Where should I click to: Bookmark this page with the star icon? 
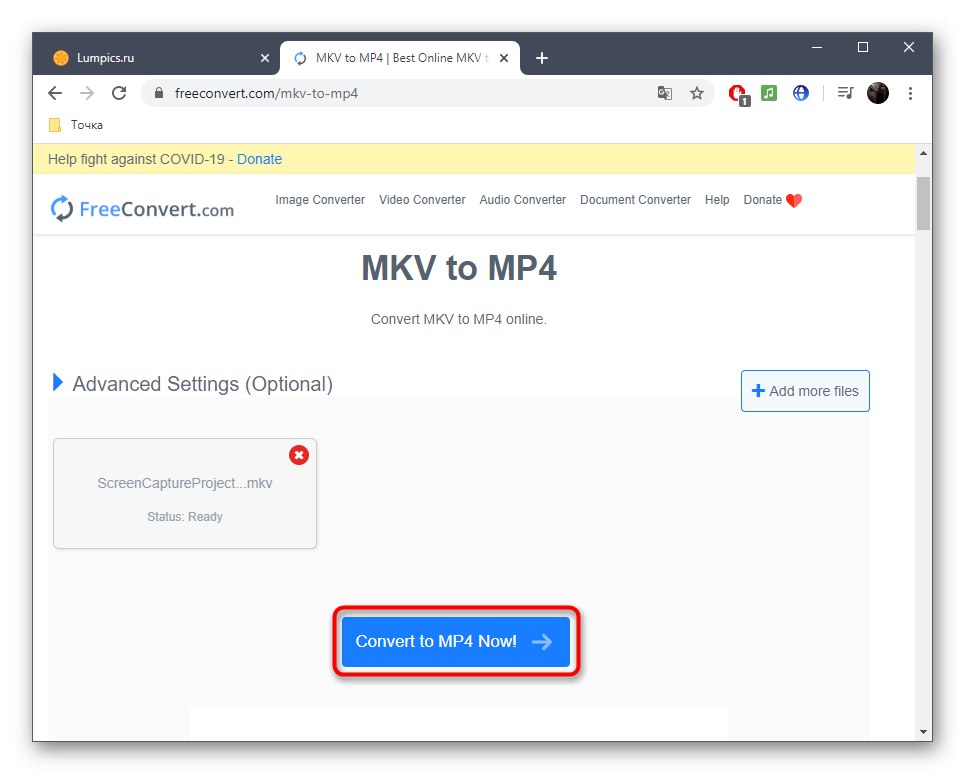(697, 92)
